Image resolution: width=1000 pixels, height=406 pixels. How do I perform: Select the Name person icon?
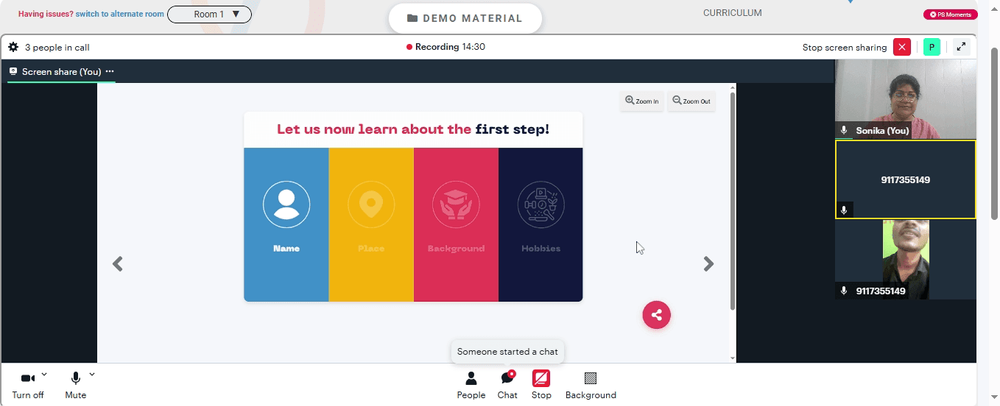(x=286, y=205)
